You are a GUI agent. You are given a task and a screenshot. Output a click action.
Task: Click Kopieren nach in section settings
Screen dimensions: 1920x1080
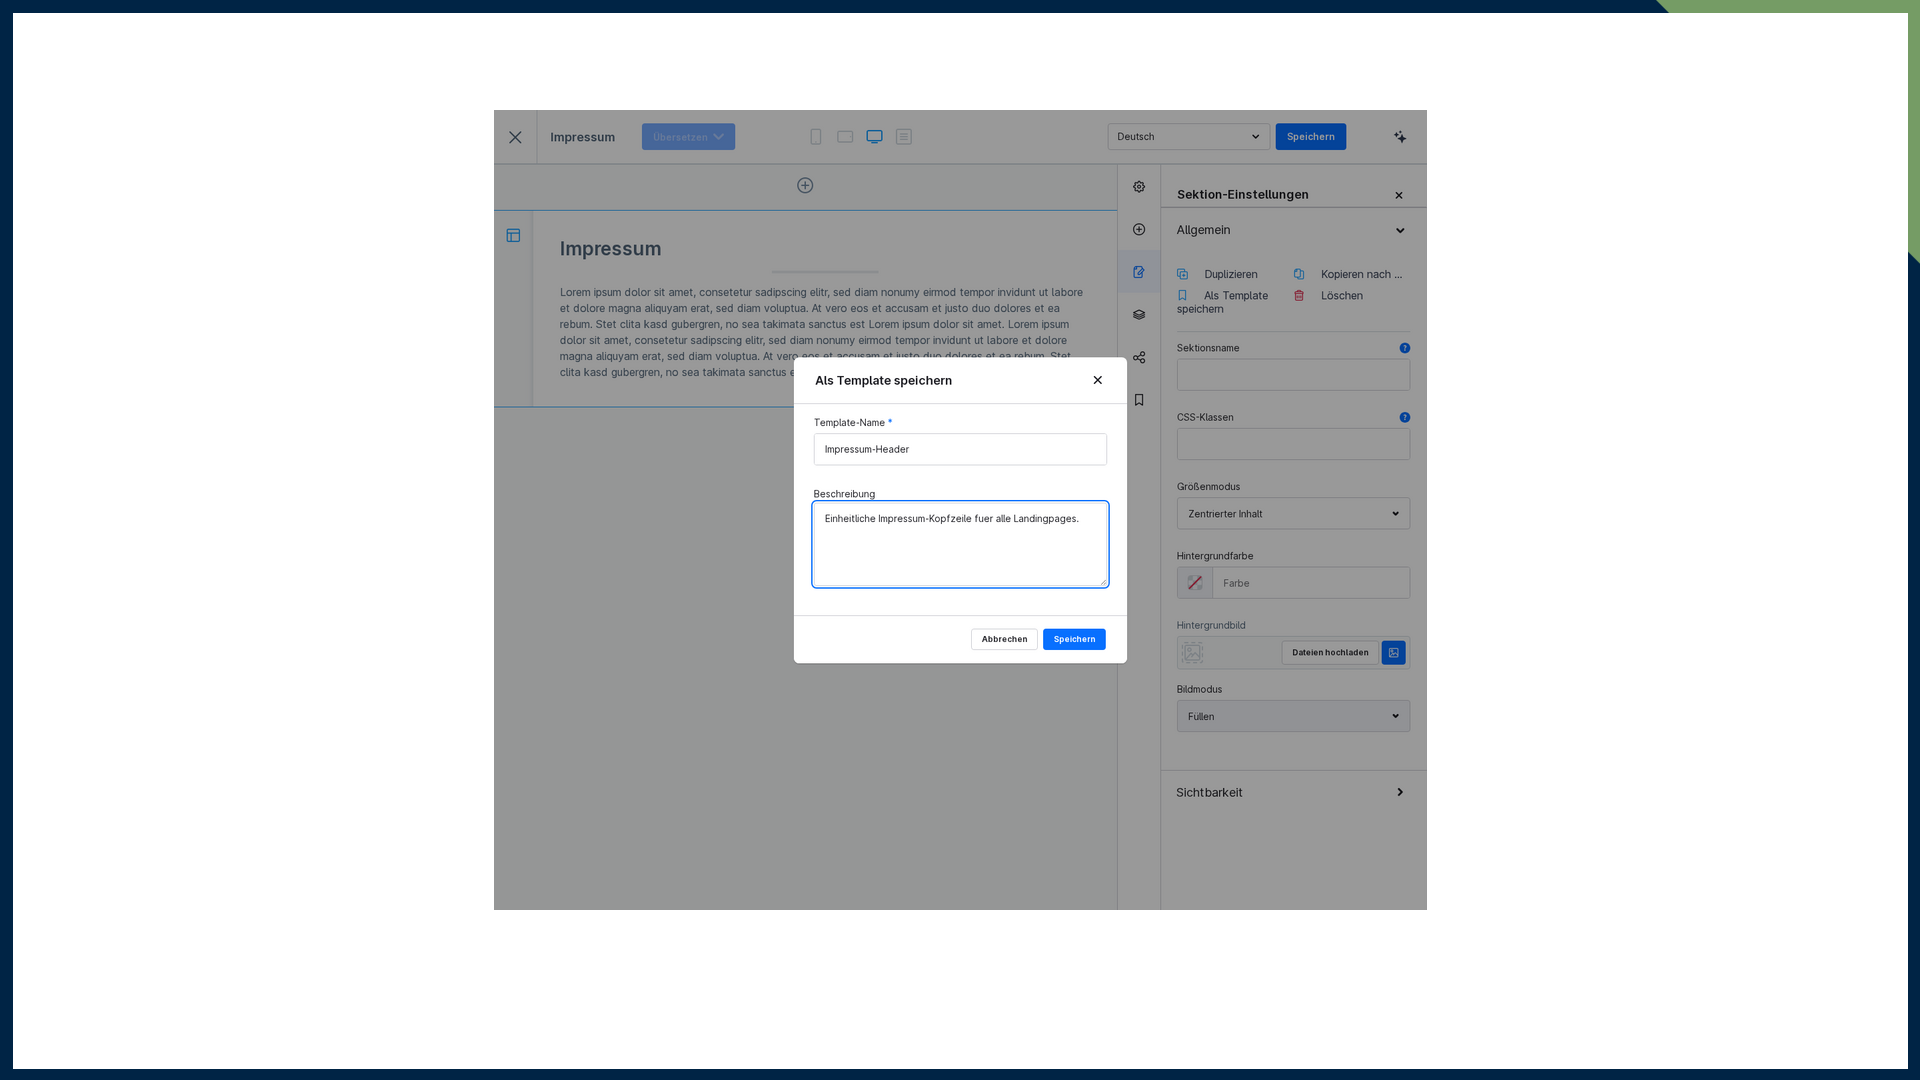click(1349, 274)
